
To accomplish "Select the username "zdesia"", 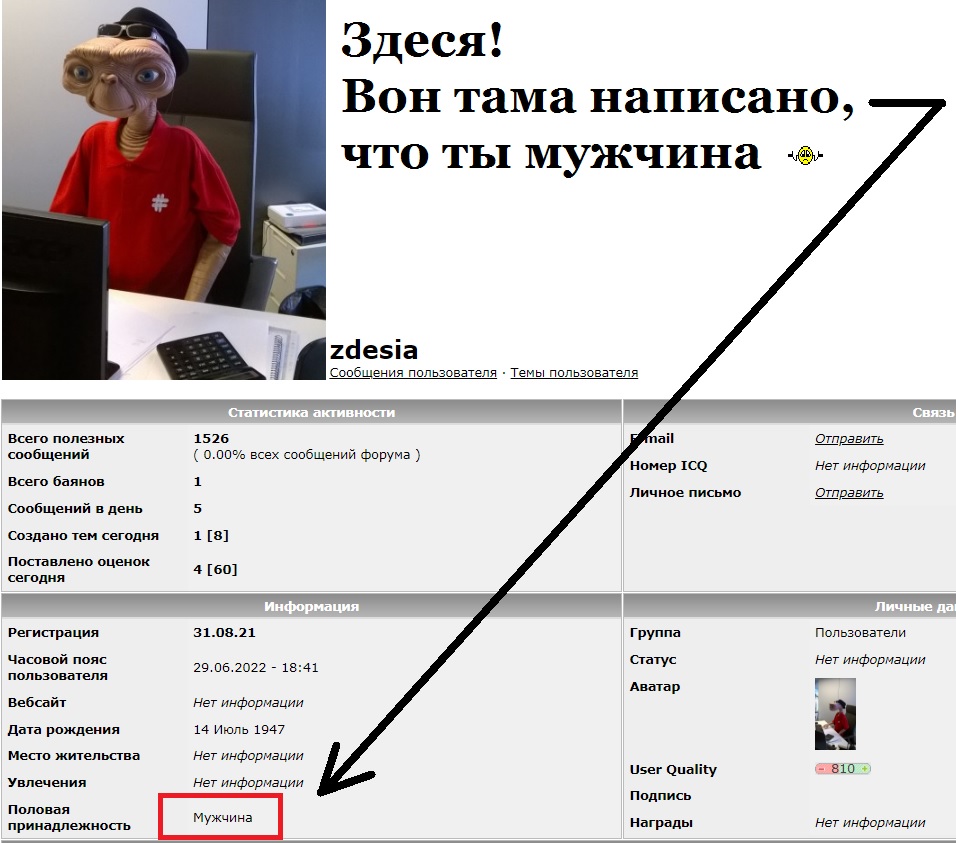I will pos(373,350).
